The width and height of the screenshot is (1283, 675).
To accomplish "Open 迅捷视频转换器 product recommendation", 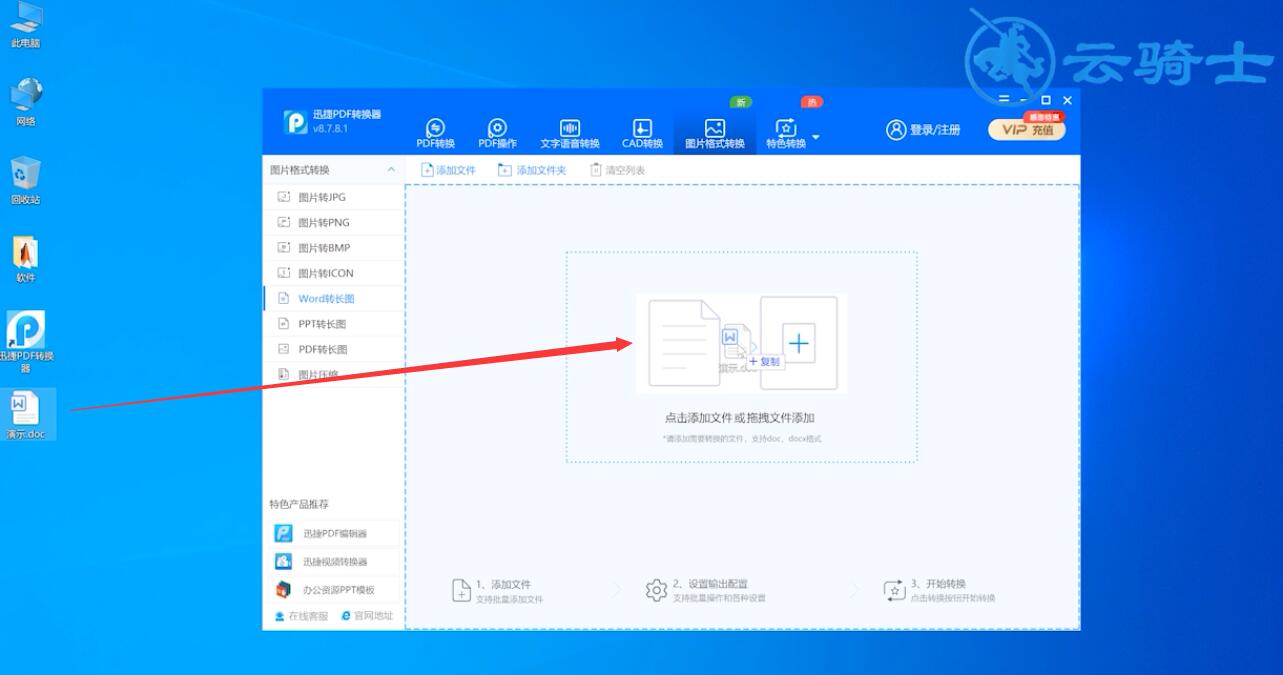I will point(334,561).
